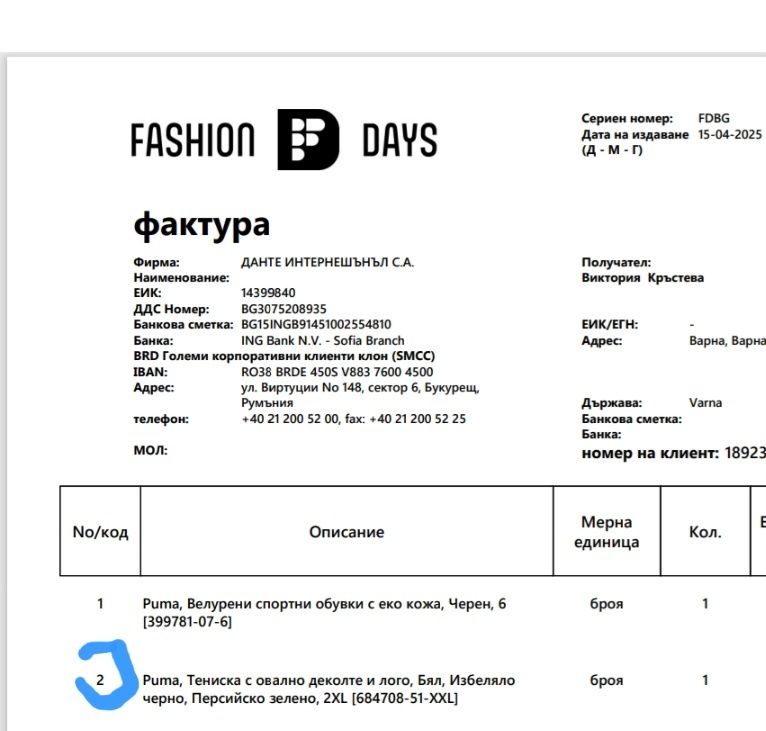
Task: Select IBAN 'RO38 BRDE 450S V883 7600 4500'
Action: (337, 372)
